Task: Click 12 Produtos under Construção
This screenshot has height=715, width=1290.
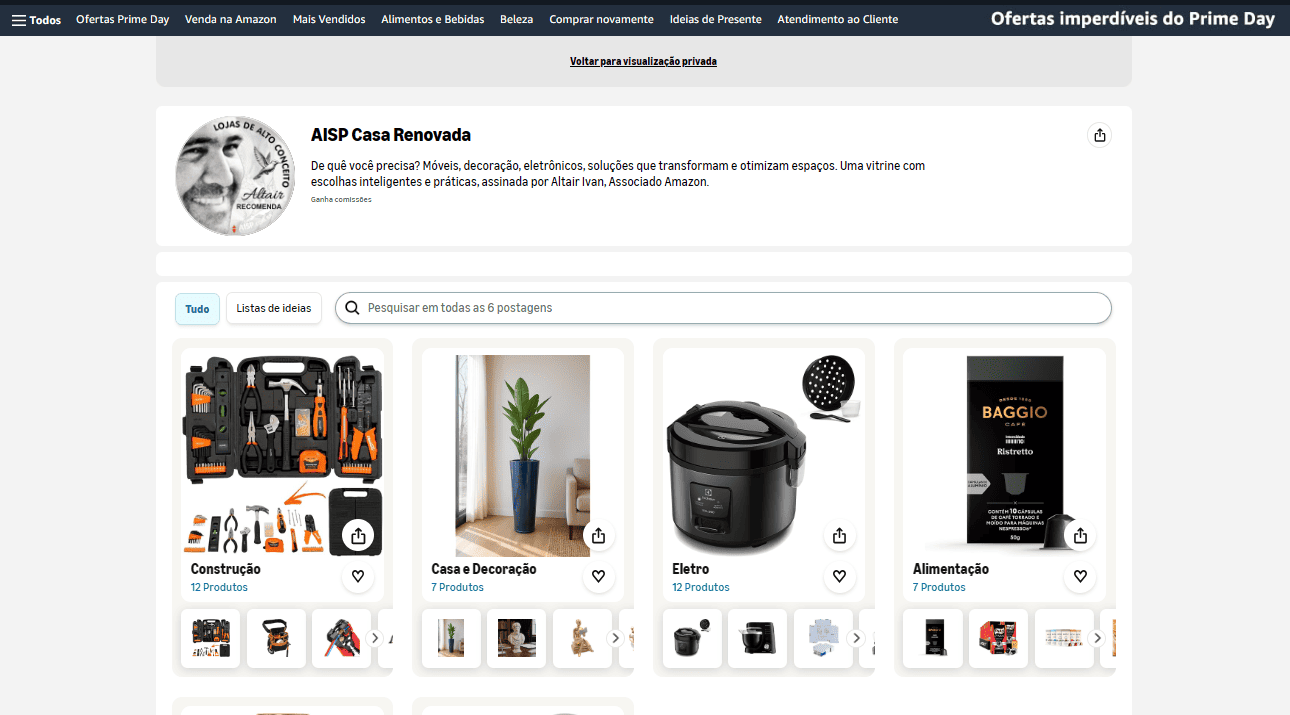Action: click(x=219, y=587)
